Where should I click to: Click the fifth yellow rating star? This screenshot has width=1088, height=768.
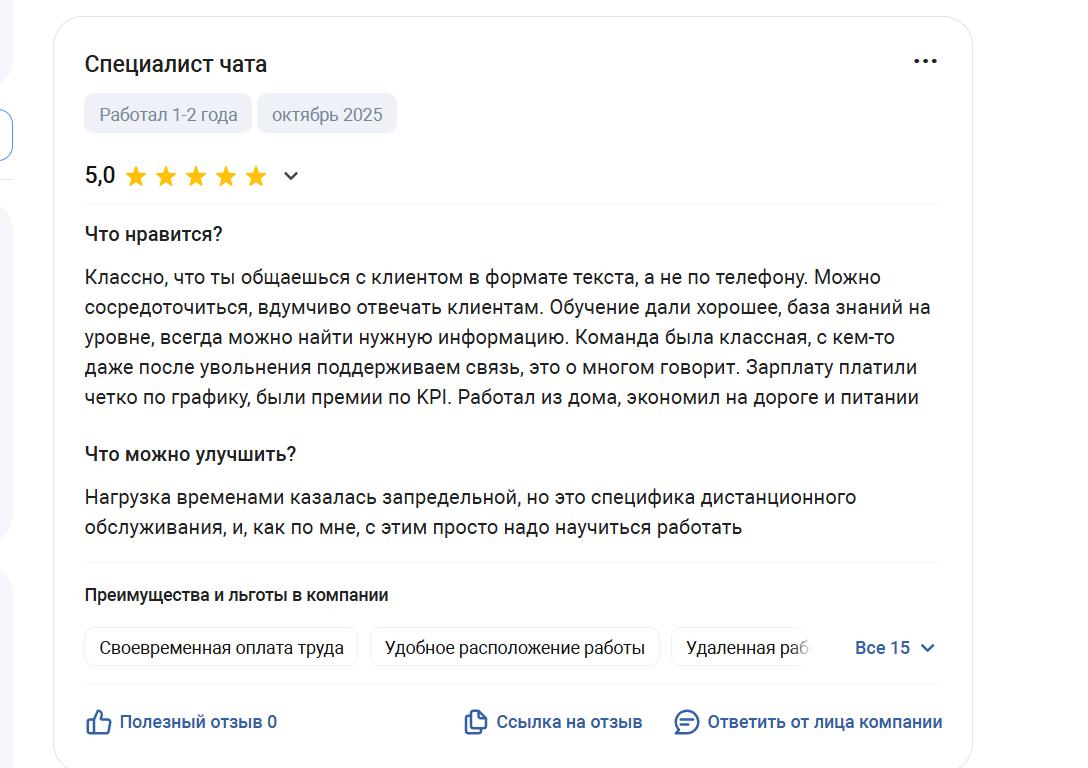[256, 177]
